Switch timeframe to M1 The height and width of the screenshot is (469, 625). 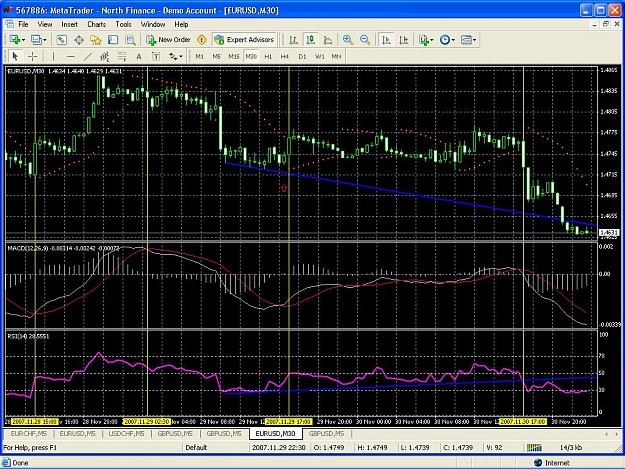click(199, 56)
